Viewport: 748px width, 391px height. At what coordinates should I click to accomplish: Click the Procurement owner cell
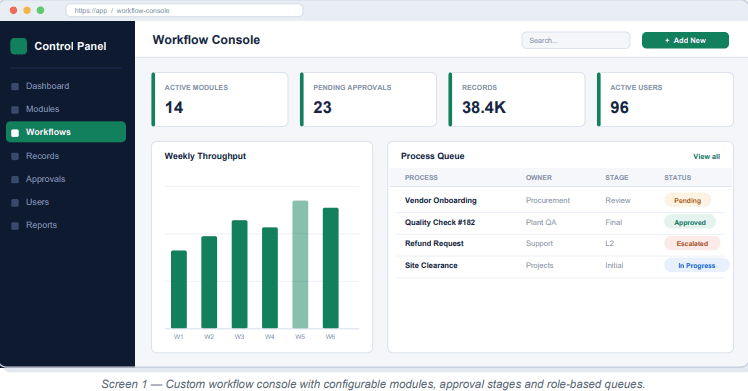coord(548,200)
